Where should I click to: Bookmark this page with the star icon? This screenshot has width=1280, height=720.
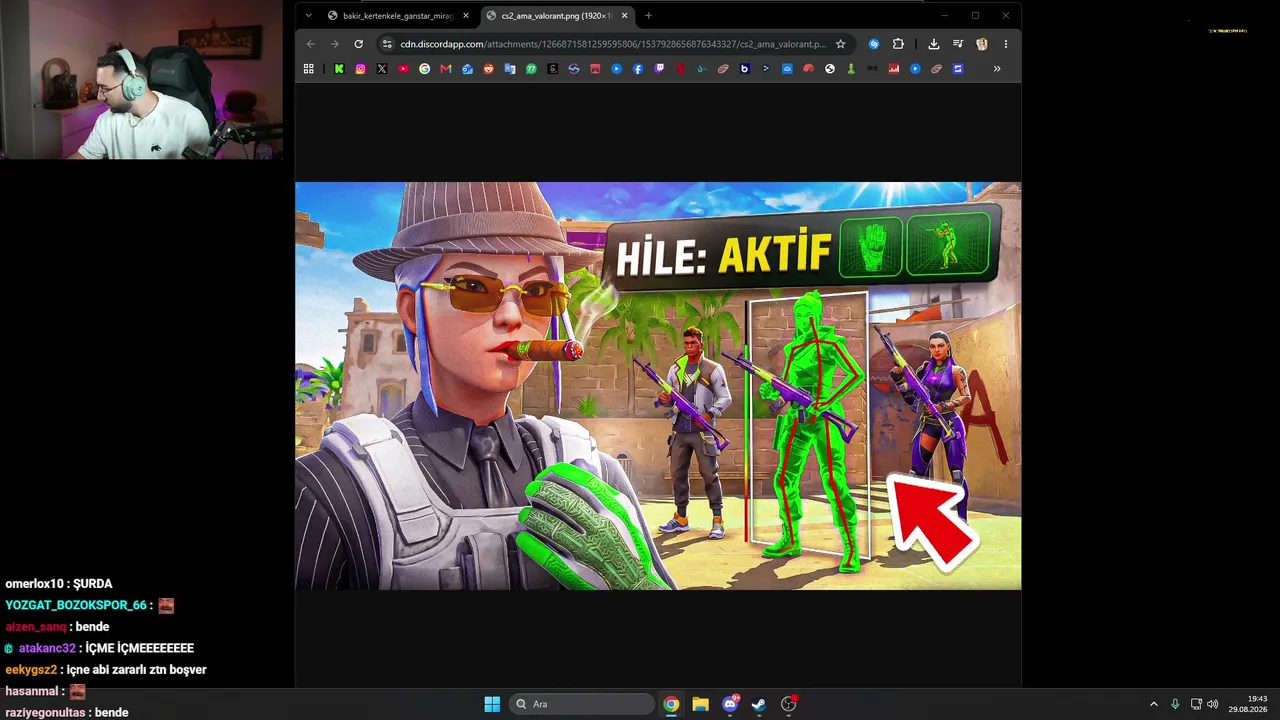click(x=840, y=44)
